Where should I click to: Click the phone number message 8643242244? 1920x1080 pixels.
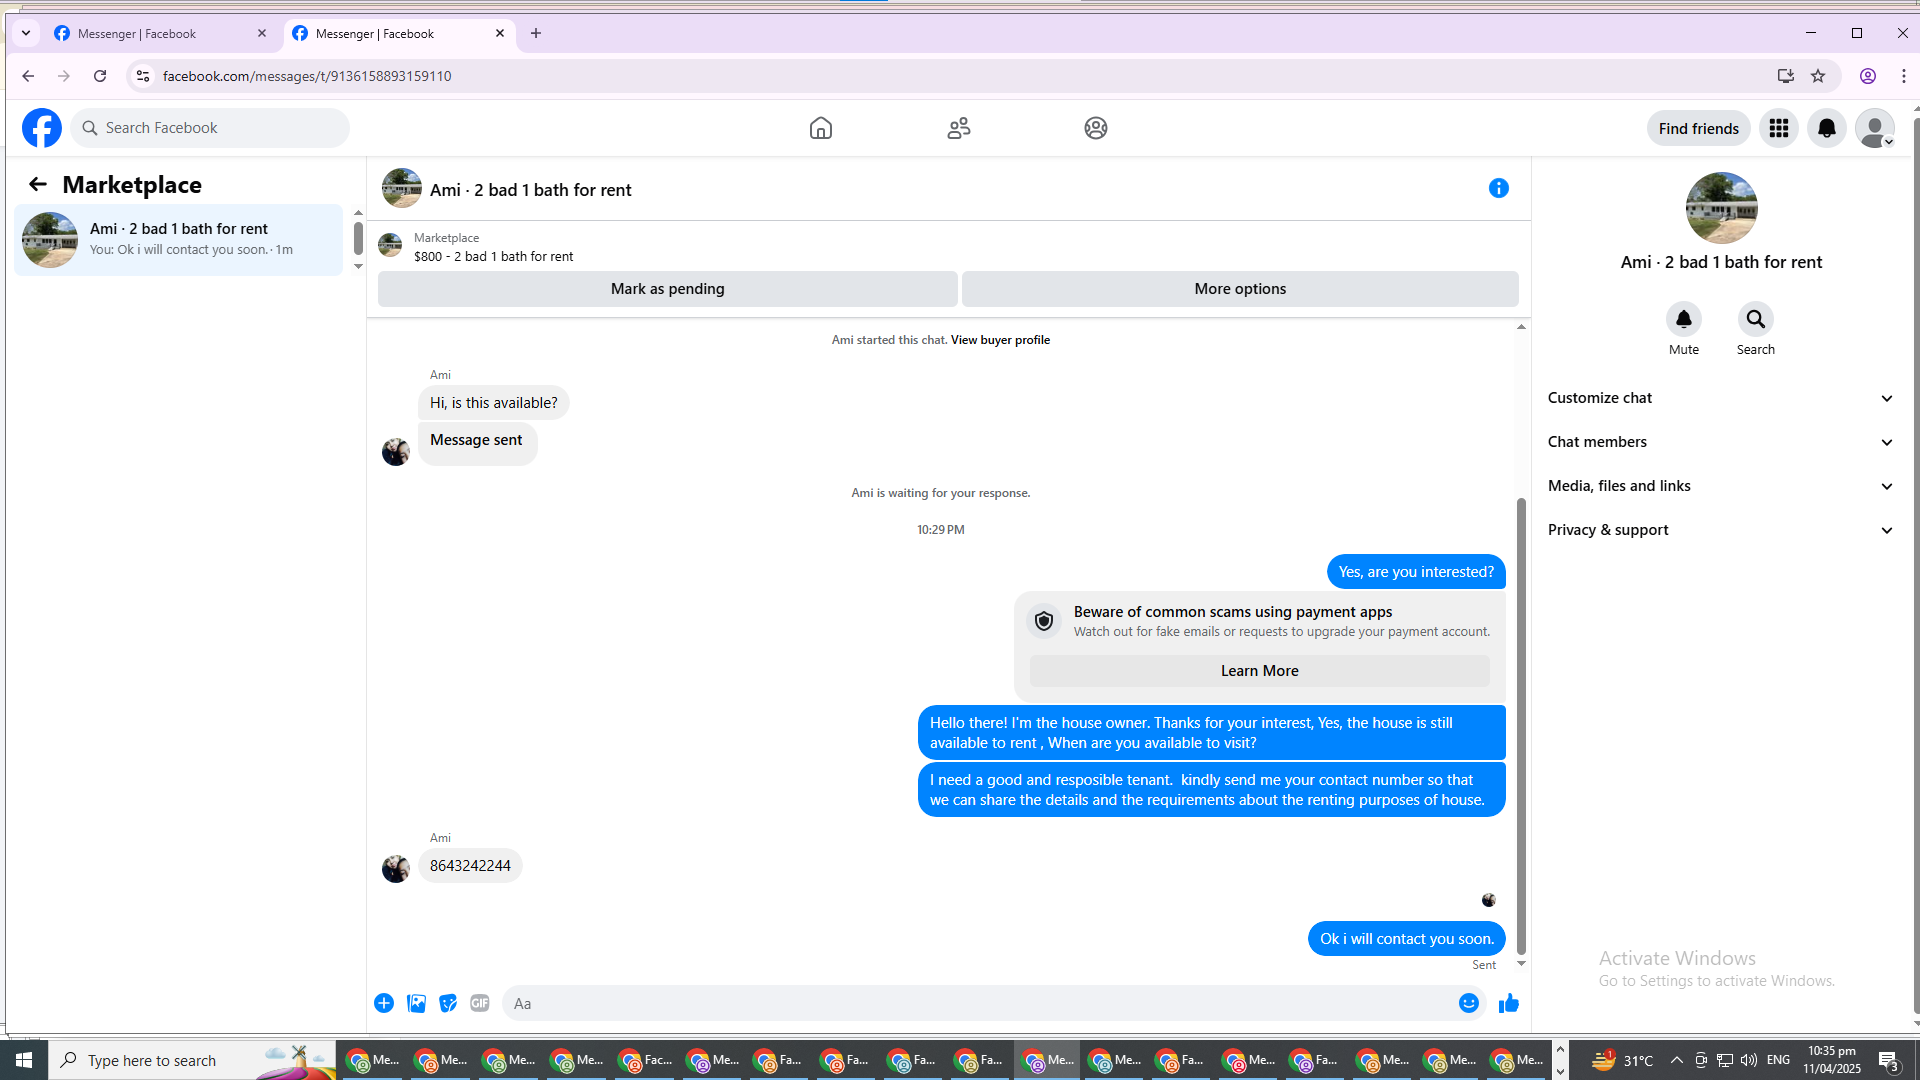point(470,866)
